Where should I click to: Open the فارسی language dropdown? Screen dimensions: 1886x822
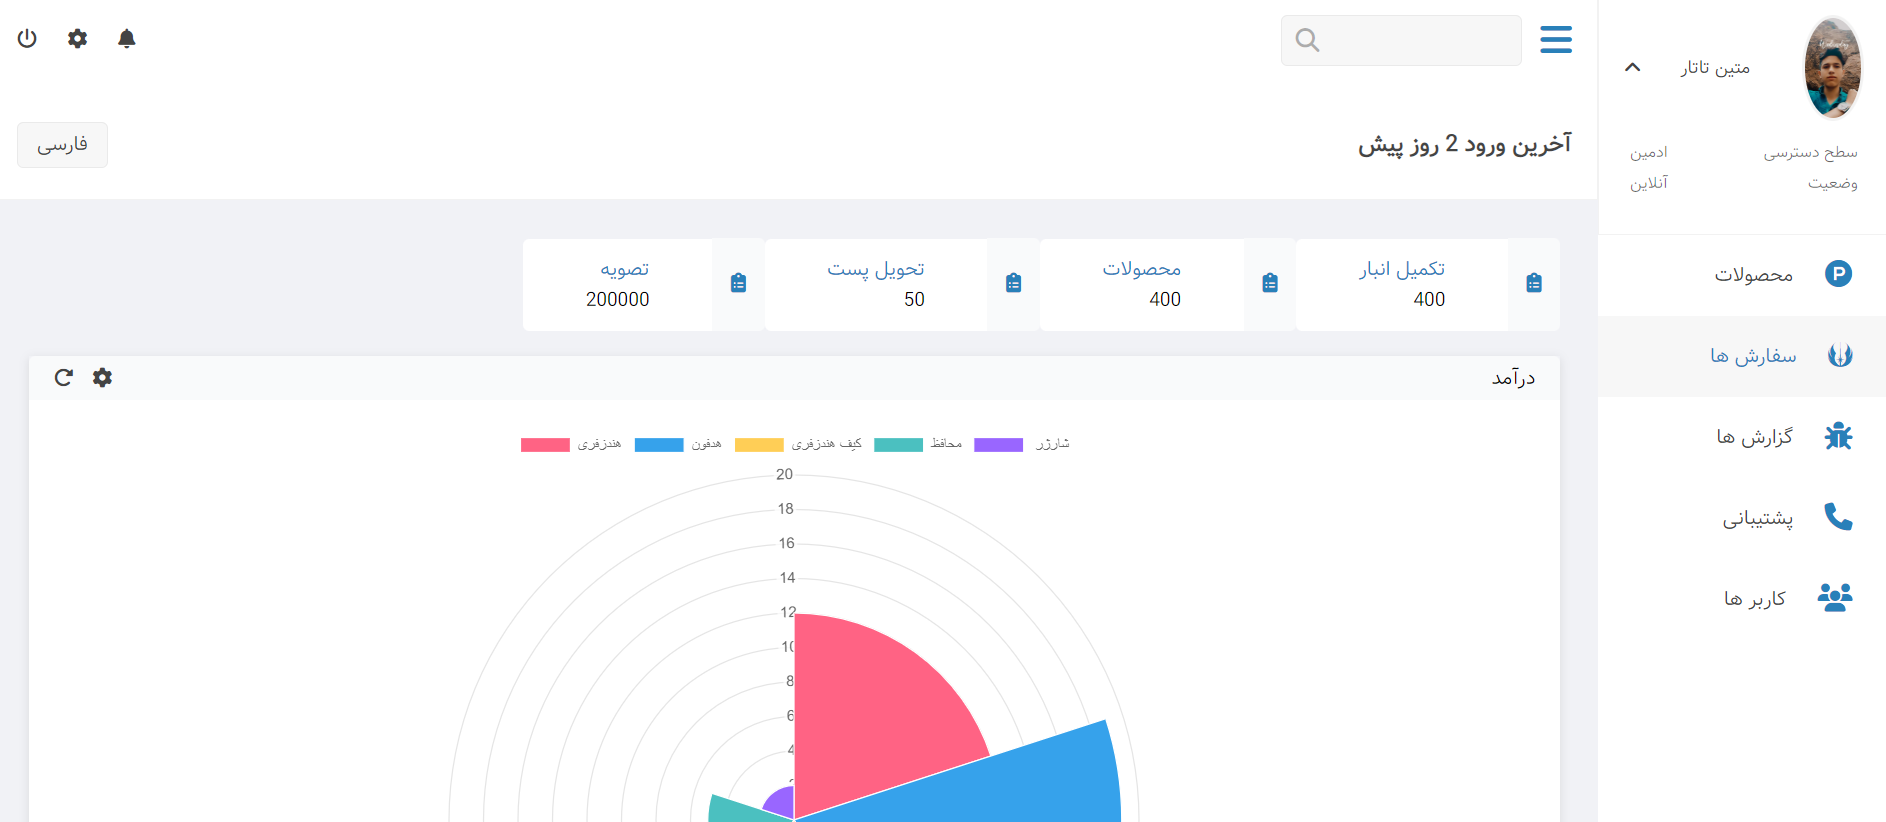tap(62, 145)
